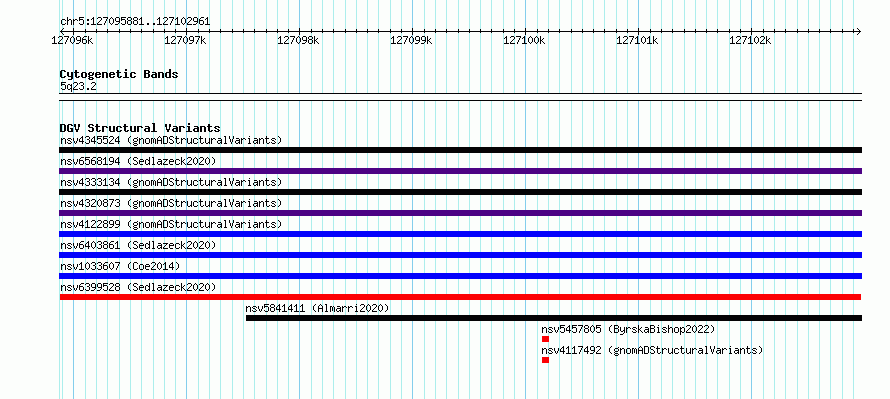Screen dimensions: 890x399
Task: Click the DGV Structural Variants track title
Action: [140, 128]
